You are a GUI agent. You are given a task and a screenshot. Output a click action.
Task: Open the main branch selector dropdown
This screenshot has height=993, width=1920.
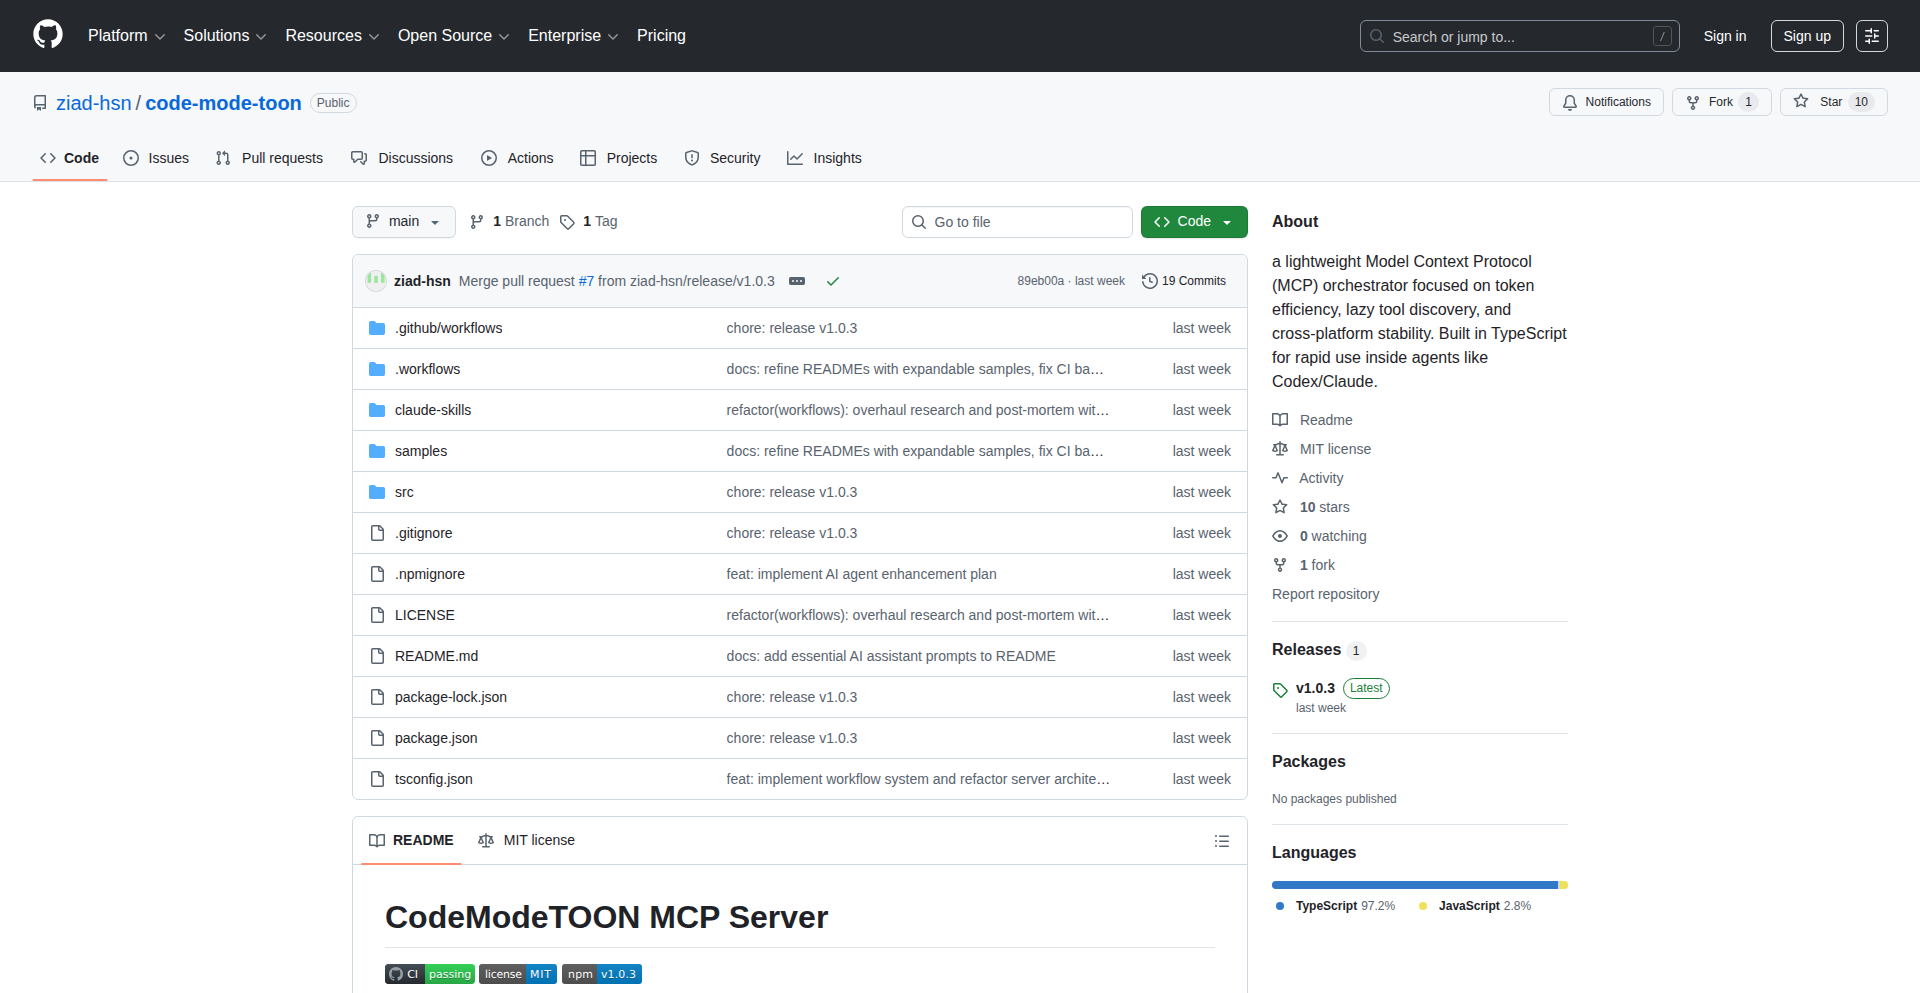403,221
